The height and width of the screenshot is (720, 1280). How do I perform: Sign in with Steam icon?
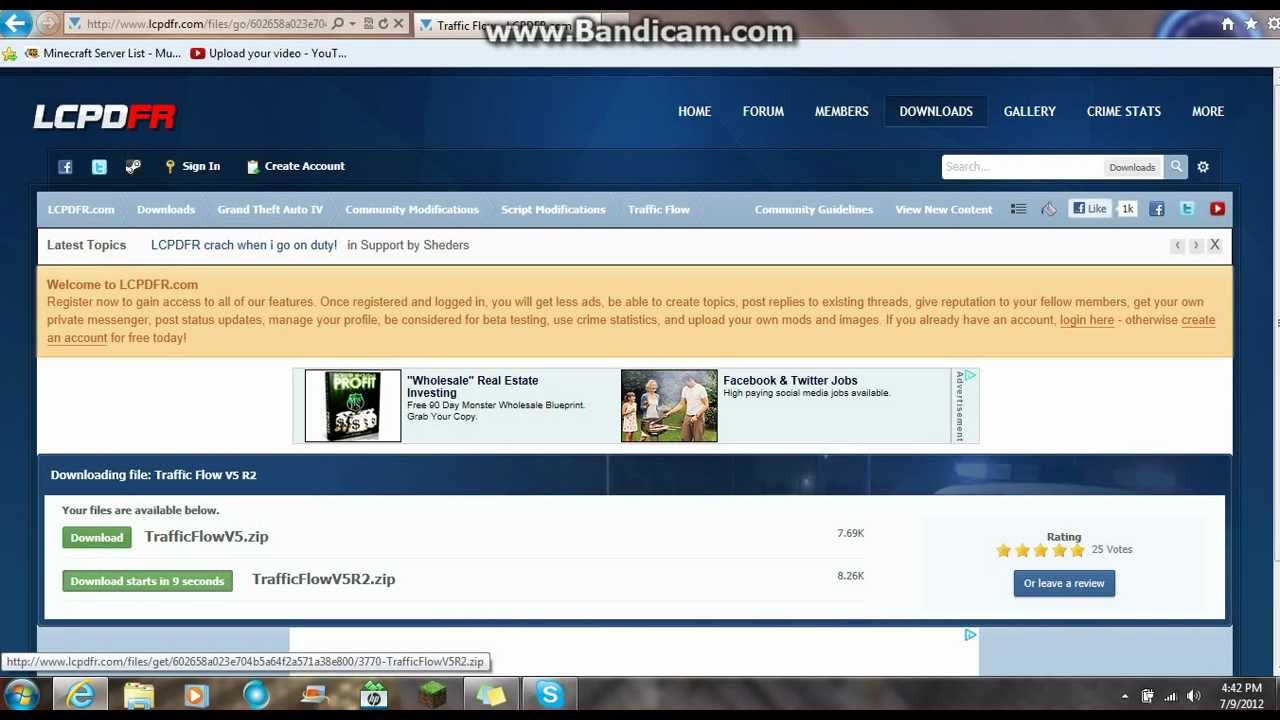click(133, 167)
